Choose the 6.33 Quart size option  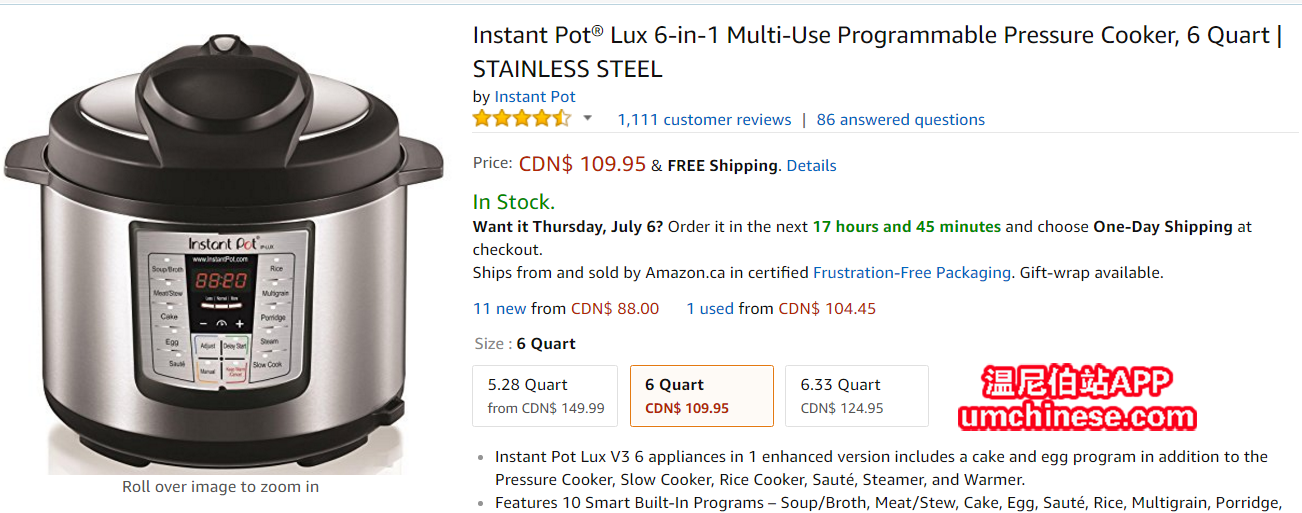tap(856, 395)
